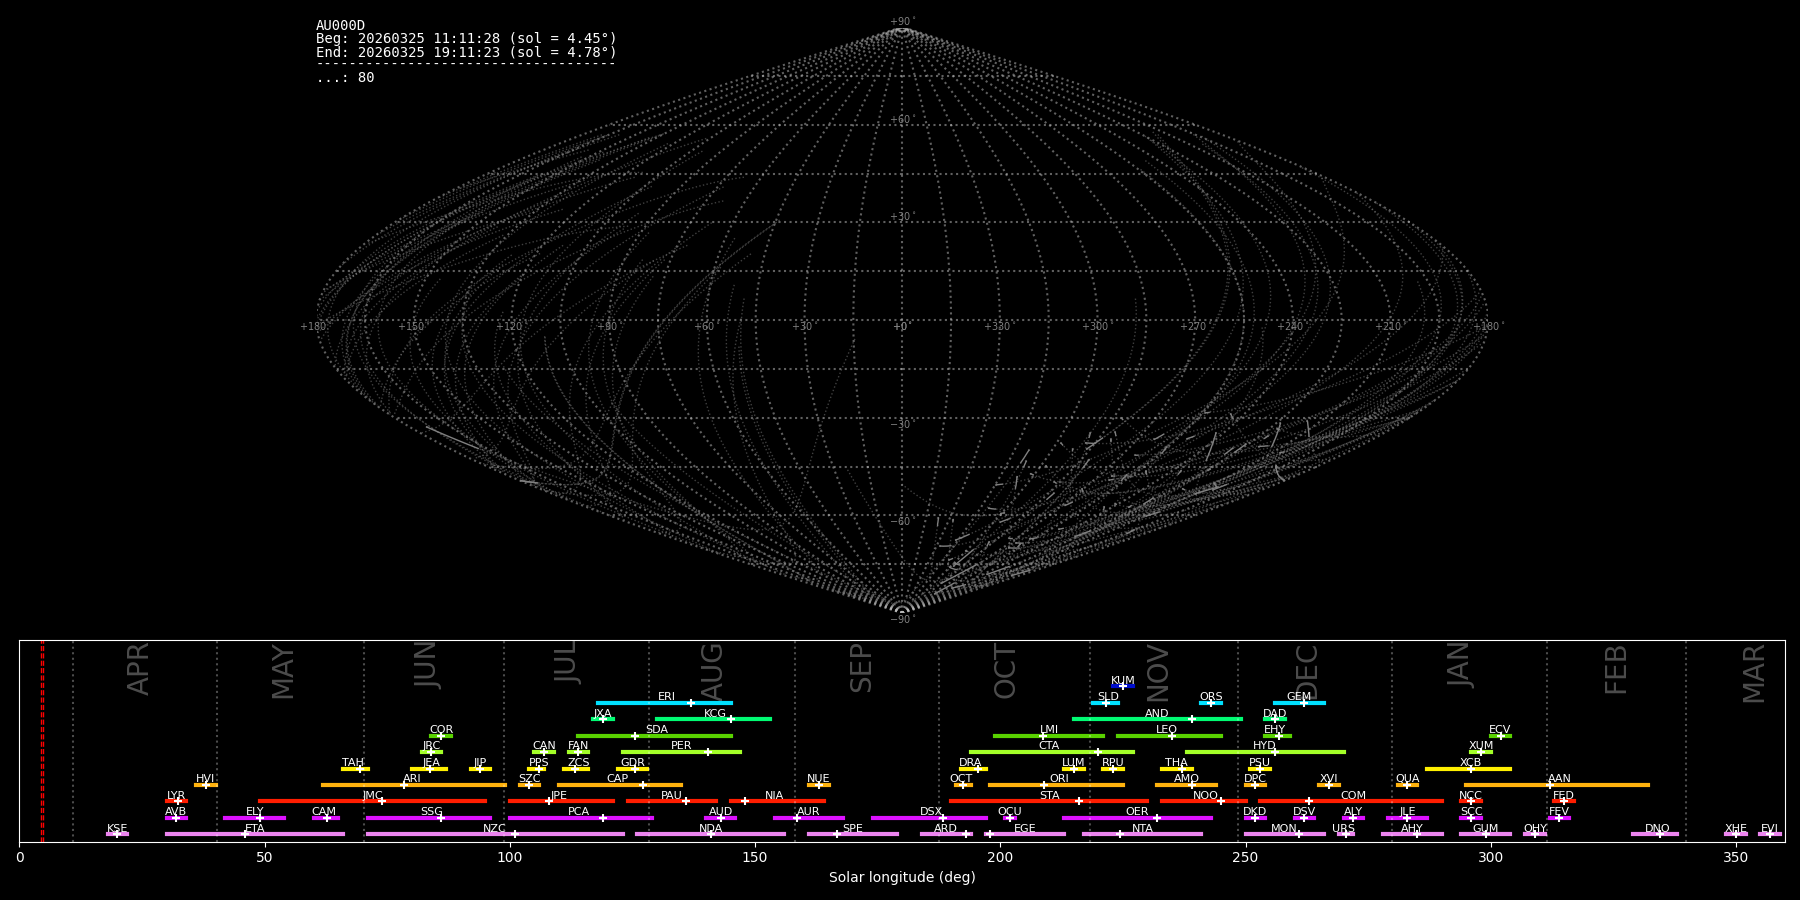The height and width of the screenshot is (900, 1800).
Task: Click the -90° label at map bottom
Action: click(902, 620)
